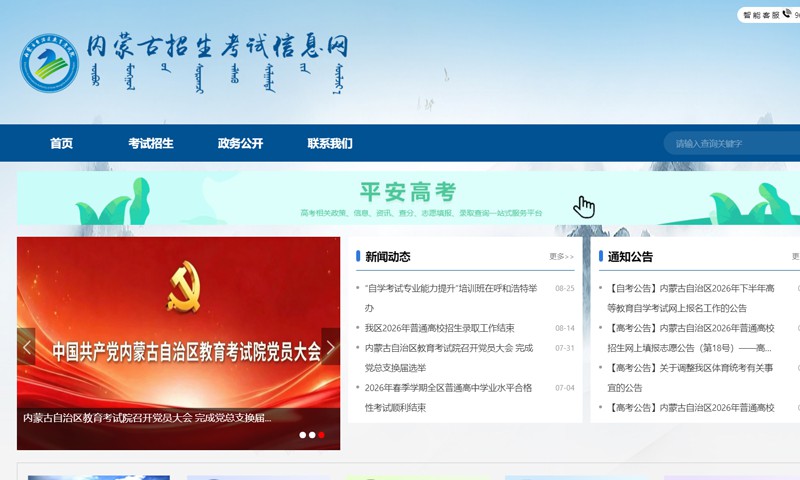Screen dimensions: 800x480
Task: Click the carousel caption 内蒙古自治区教育考试院召开党员大会
Action: click(x=147, y=418)
